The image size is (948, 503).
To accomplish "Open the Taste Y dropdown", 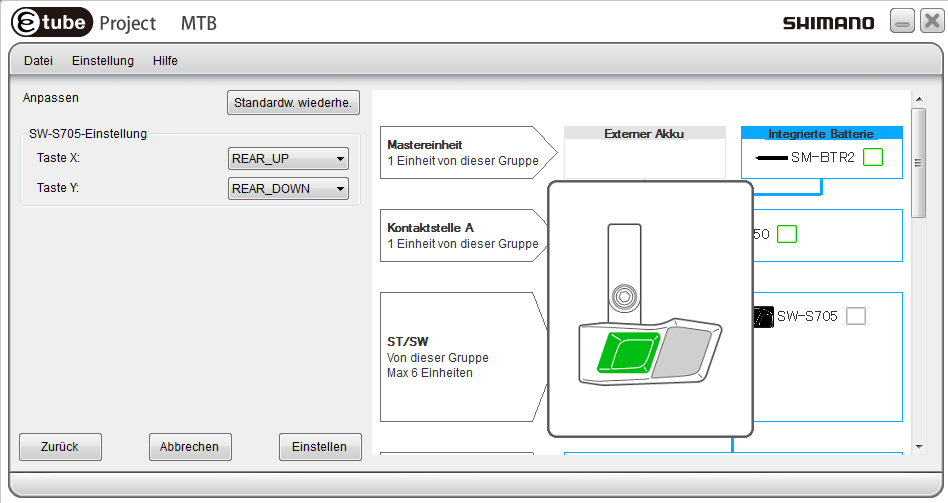I will click(288, 188).
